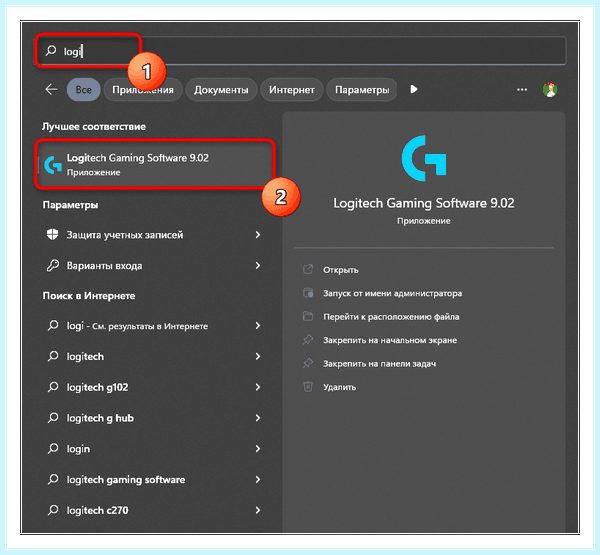Click the key icon for 'Варианты входа'

click(x=53, y=265)
